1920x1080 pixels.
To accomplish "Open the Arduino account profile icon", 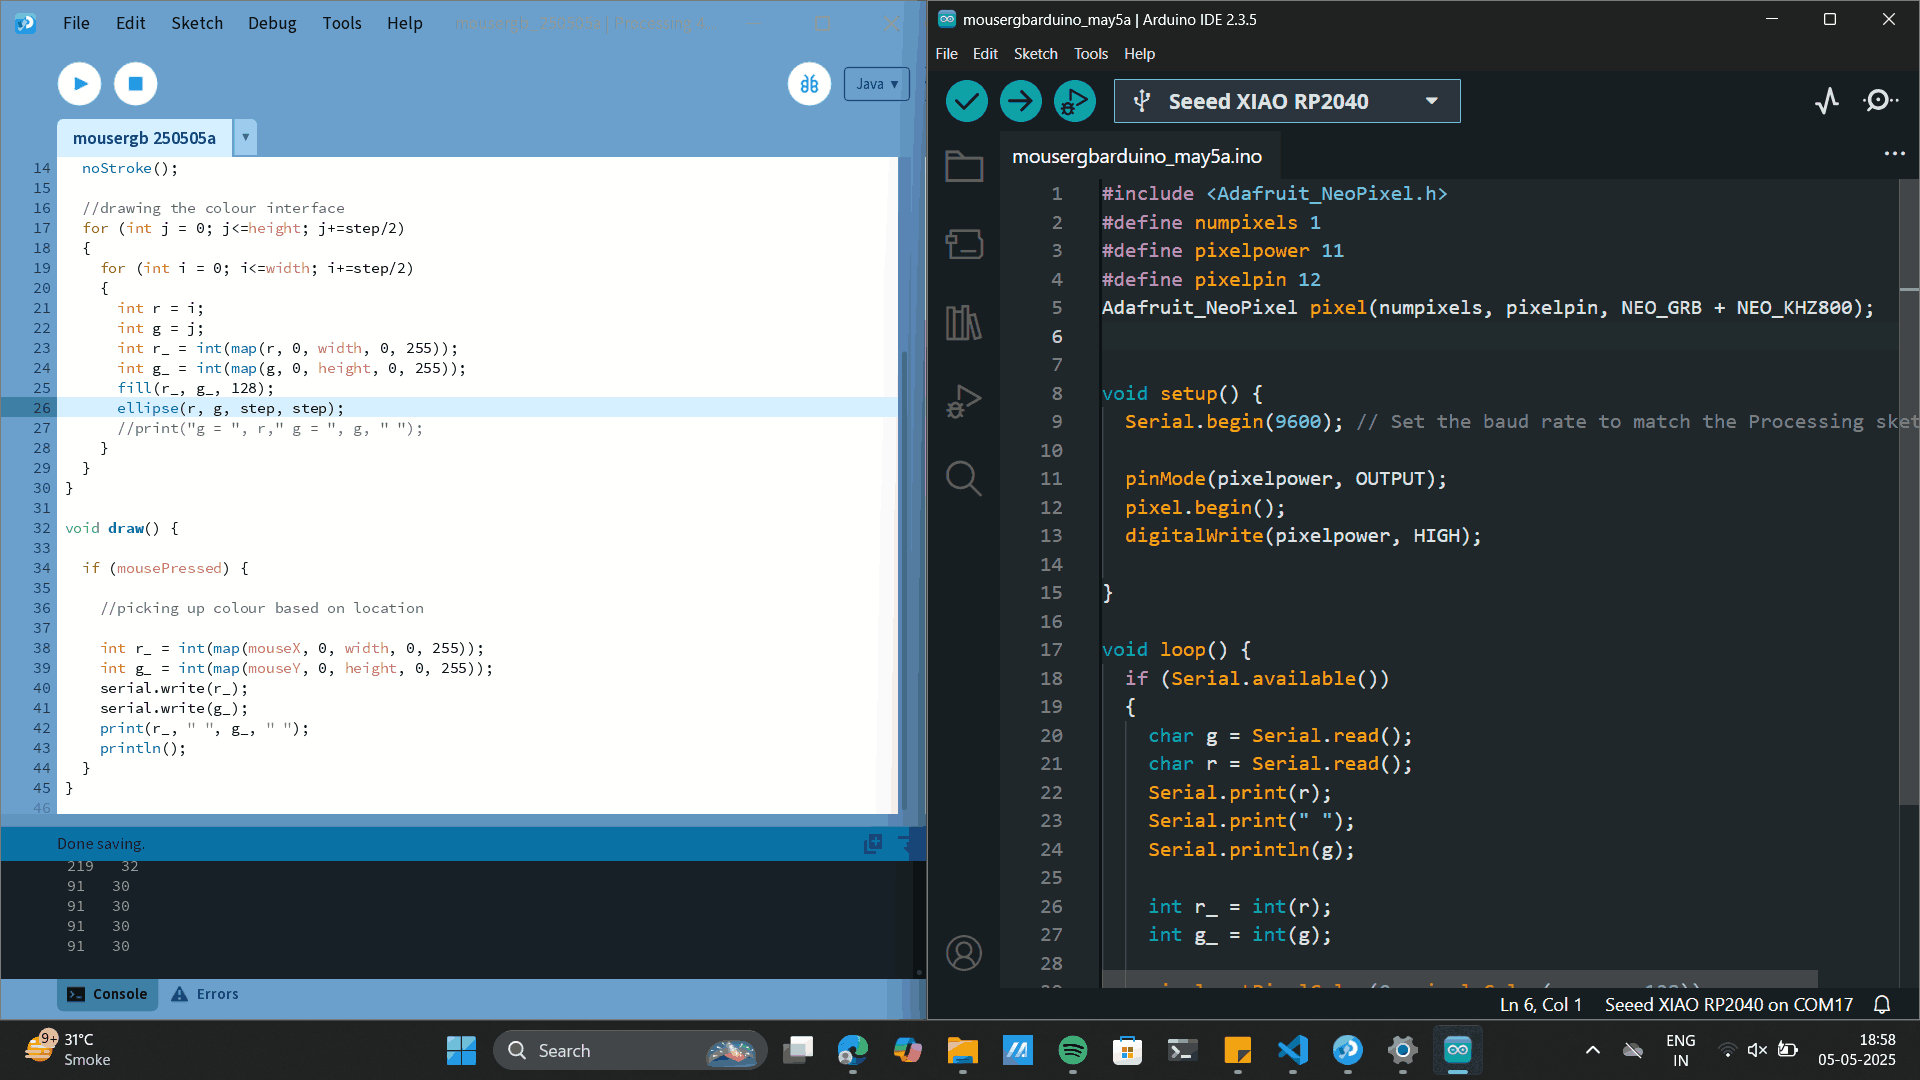I will [964, 953].
